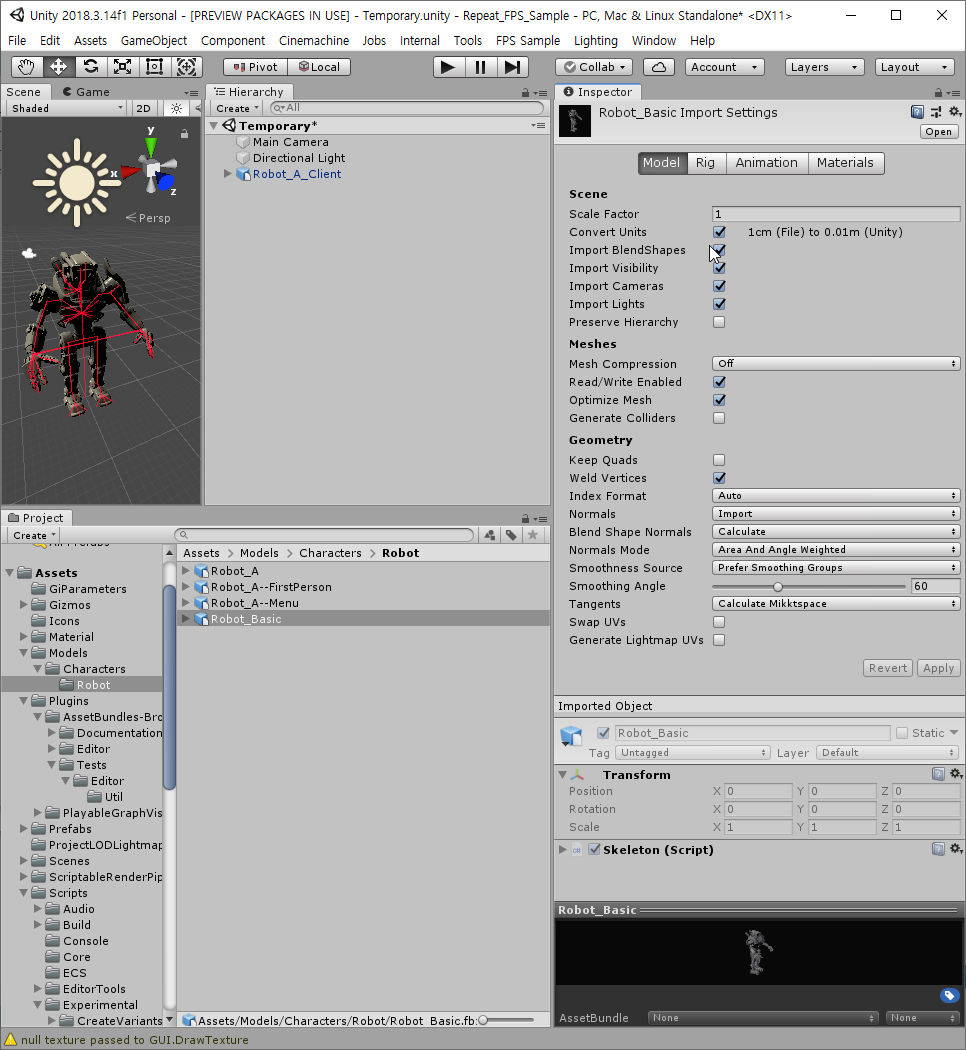Click the scene orientation gizmo cube
Viewport: 966px width, 1050px height.
[153, 170]
